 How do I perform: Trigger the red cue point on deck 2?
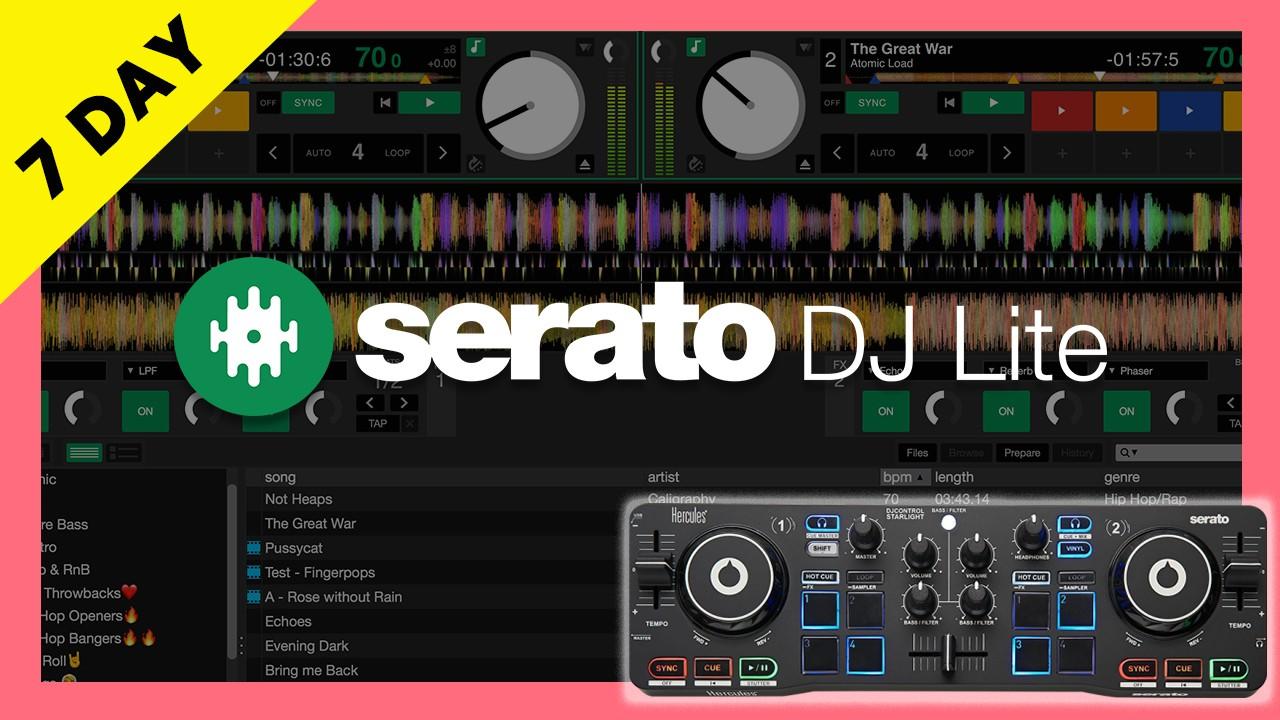coord(1061,111)
